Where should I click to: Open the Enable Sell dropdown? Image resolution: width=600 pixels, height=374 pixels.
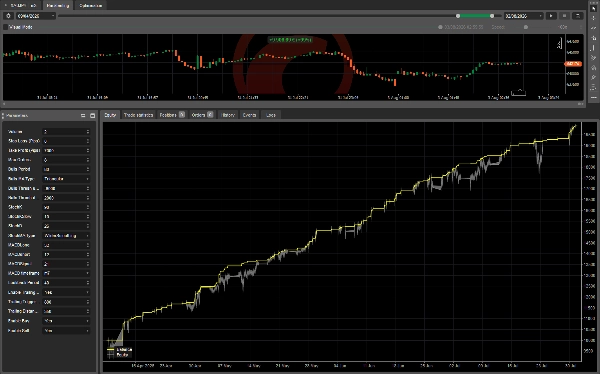coord(66,330)
